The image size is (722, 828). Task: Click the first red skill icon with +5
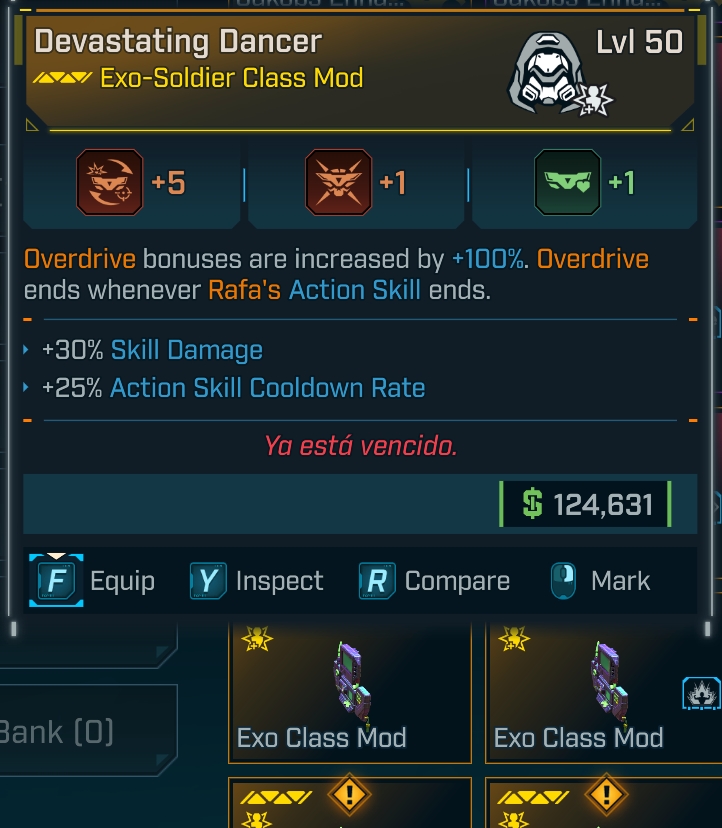110,183
